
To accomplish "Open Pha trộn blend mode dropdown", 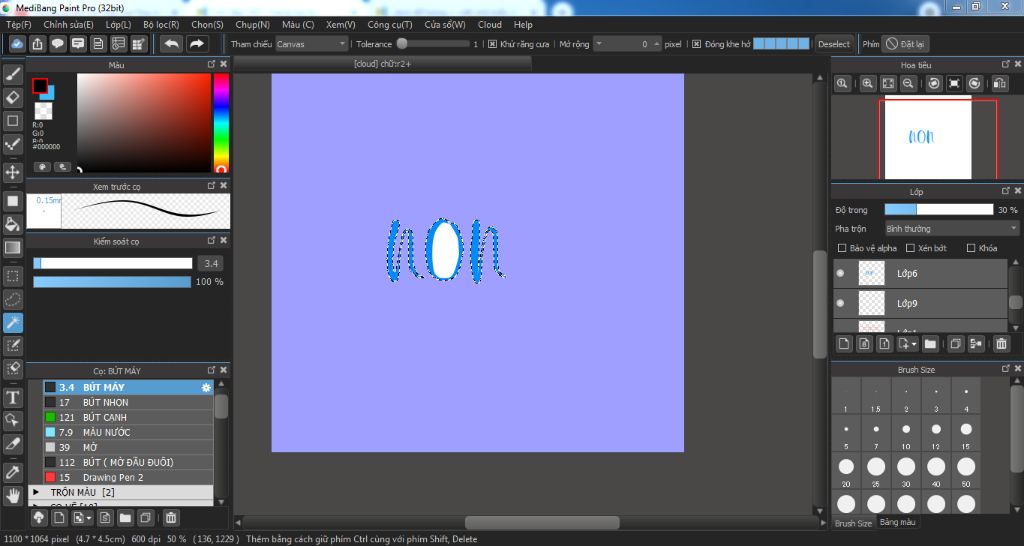I will (951, 229).
